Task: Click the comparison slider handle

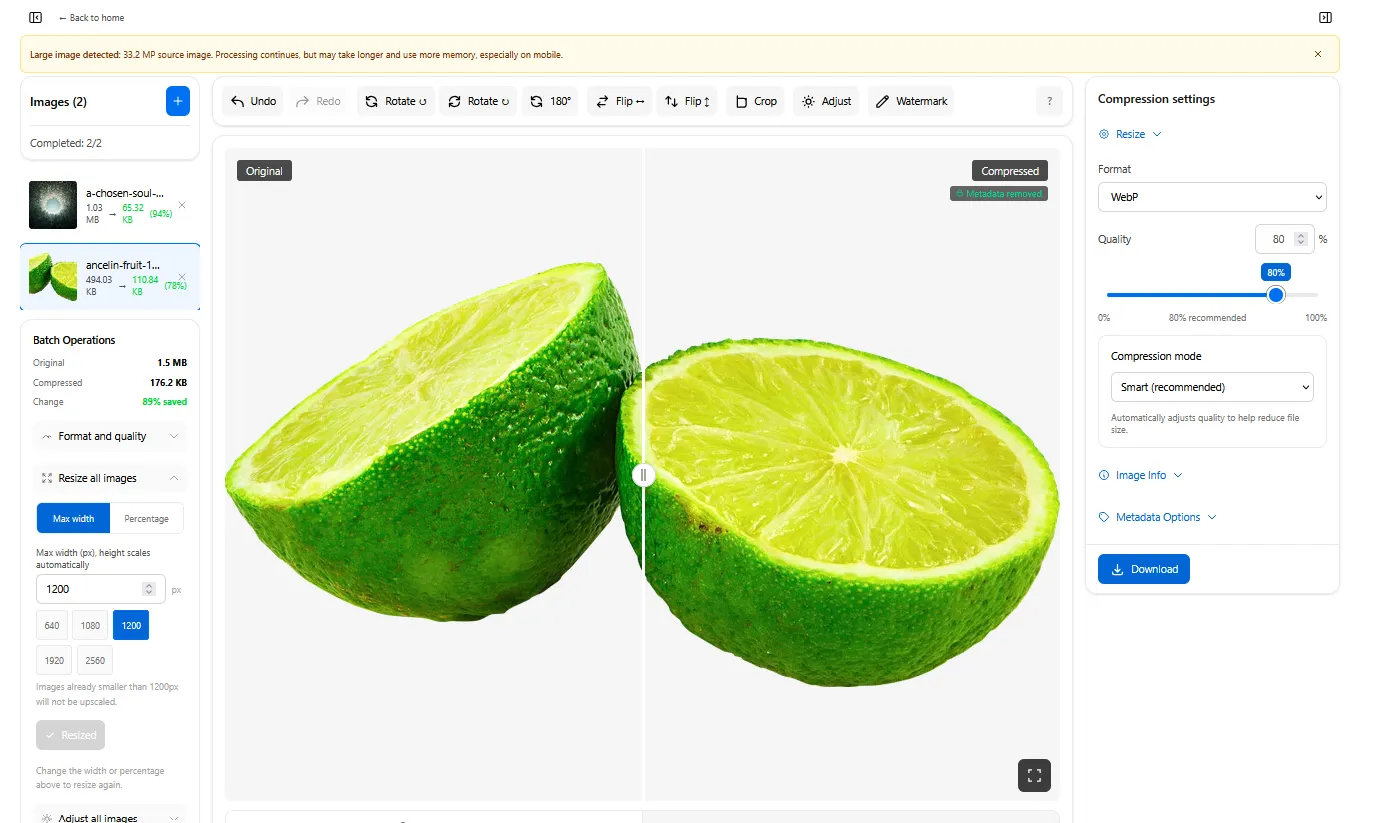Action: coord(643,475)
